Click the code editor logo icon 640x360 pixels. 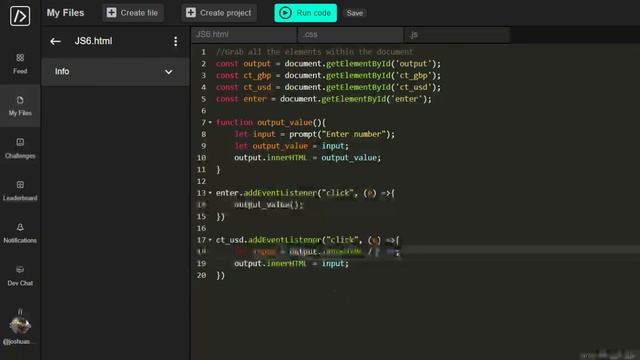click(20, 16)
